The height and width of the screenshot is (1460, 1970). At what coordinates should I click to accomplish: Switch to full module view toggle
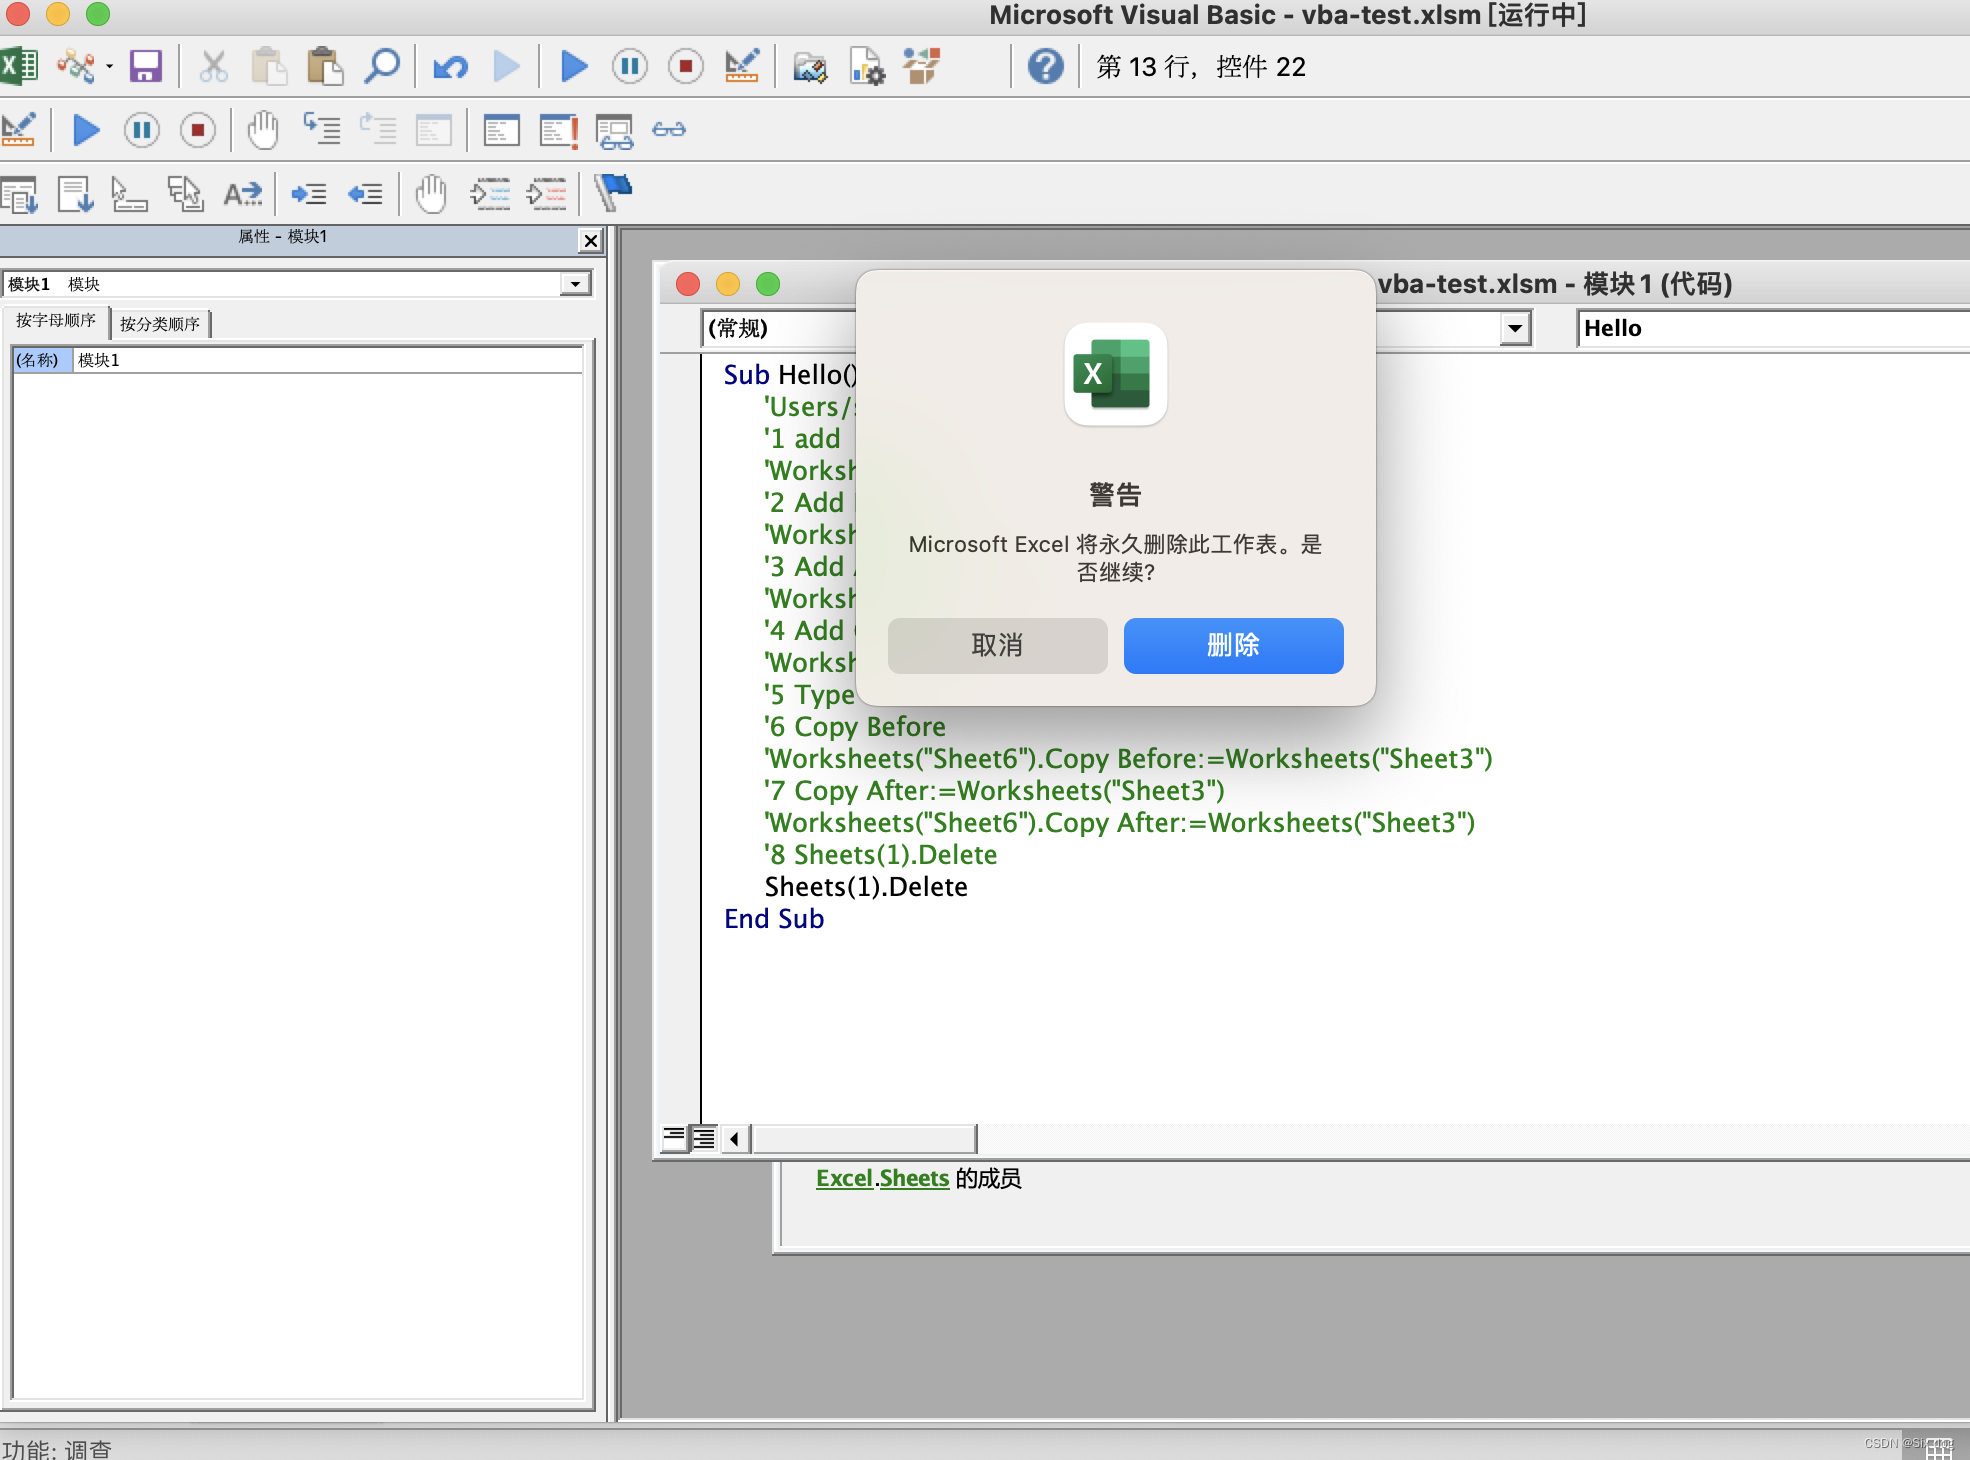click(x=704, y=1138)
